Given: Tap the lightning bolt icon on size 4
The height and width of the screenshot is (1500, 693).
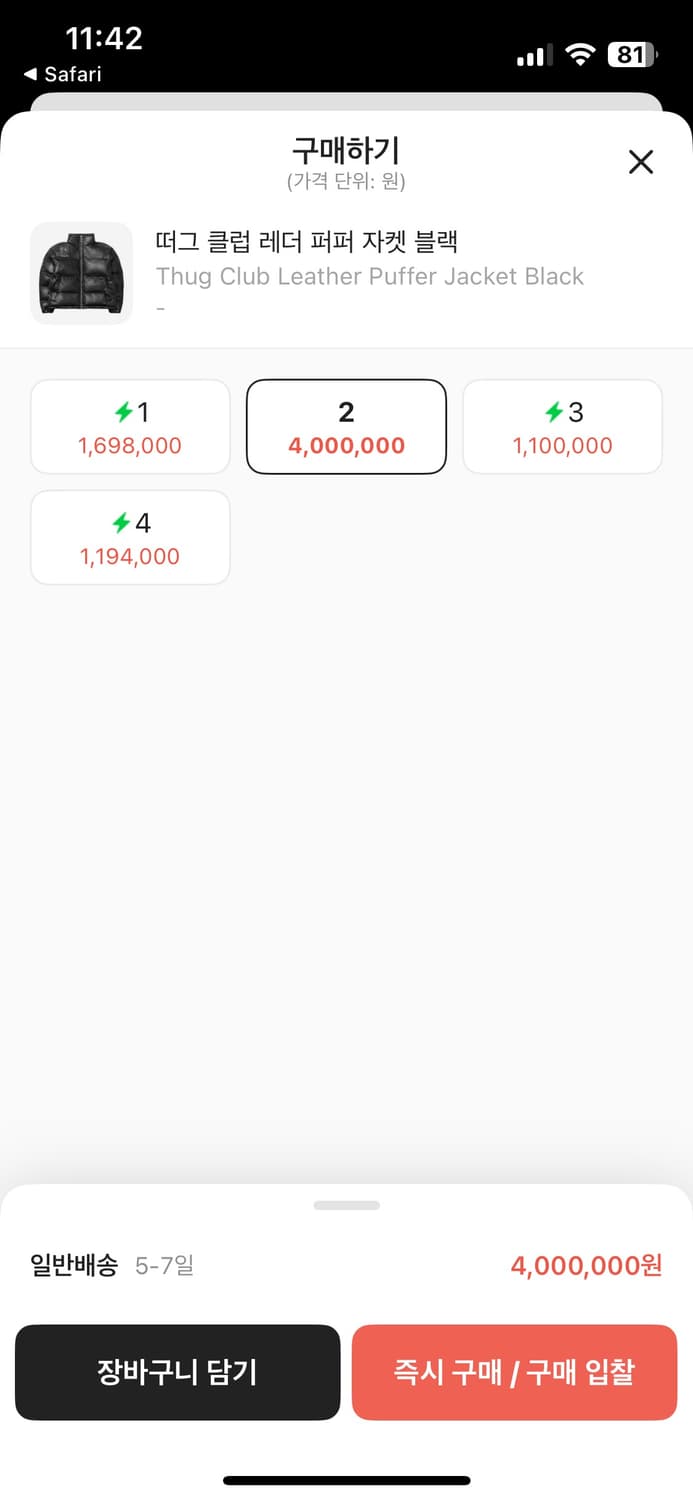Looking at the screenshot, I should click(x=121, y=522).
